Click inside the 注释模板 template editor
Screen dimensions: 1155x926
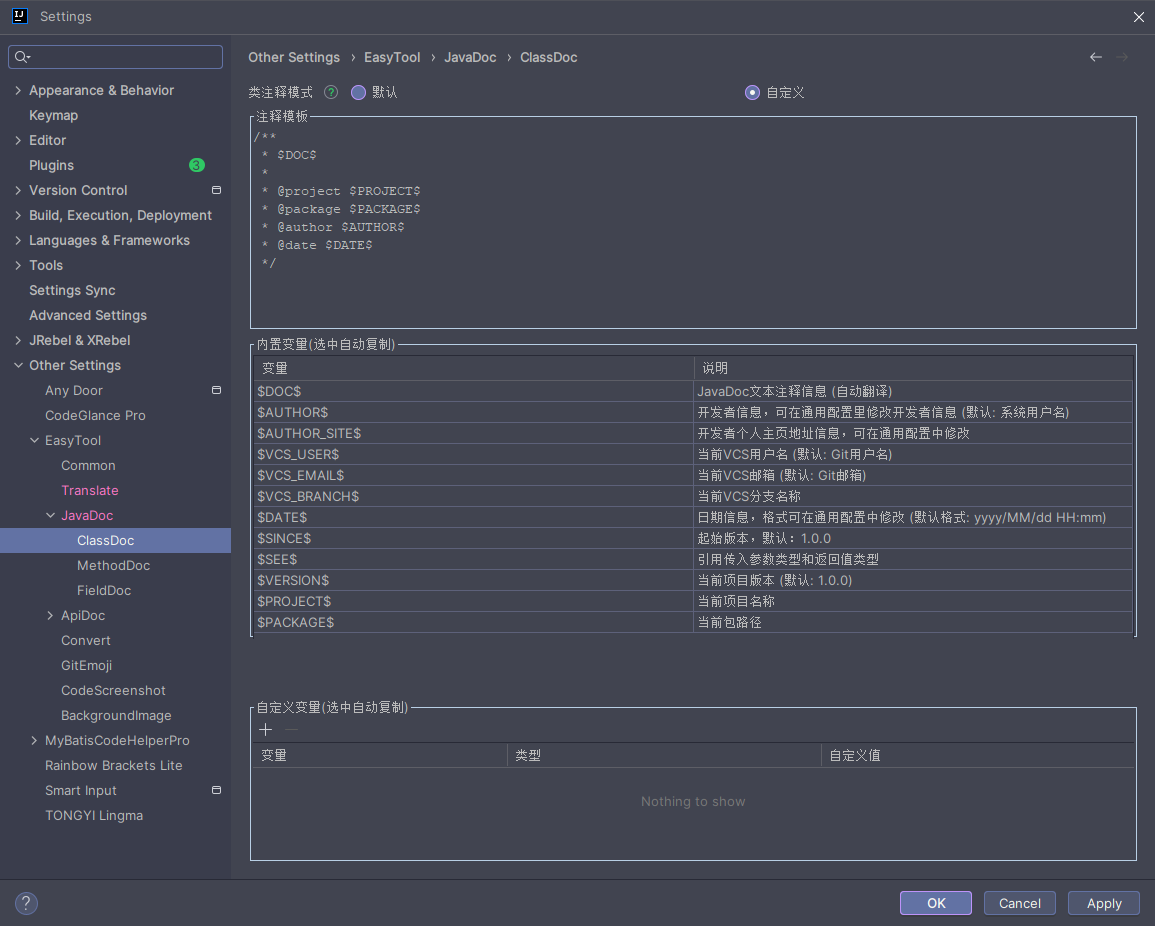pyautogui.click(x=692, y=290)
